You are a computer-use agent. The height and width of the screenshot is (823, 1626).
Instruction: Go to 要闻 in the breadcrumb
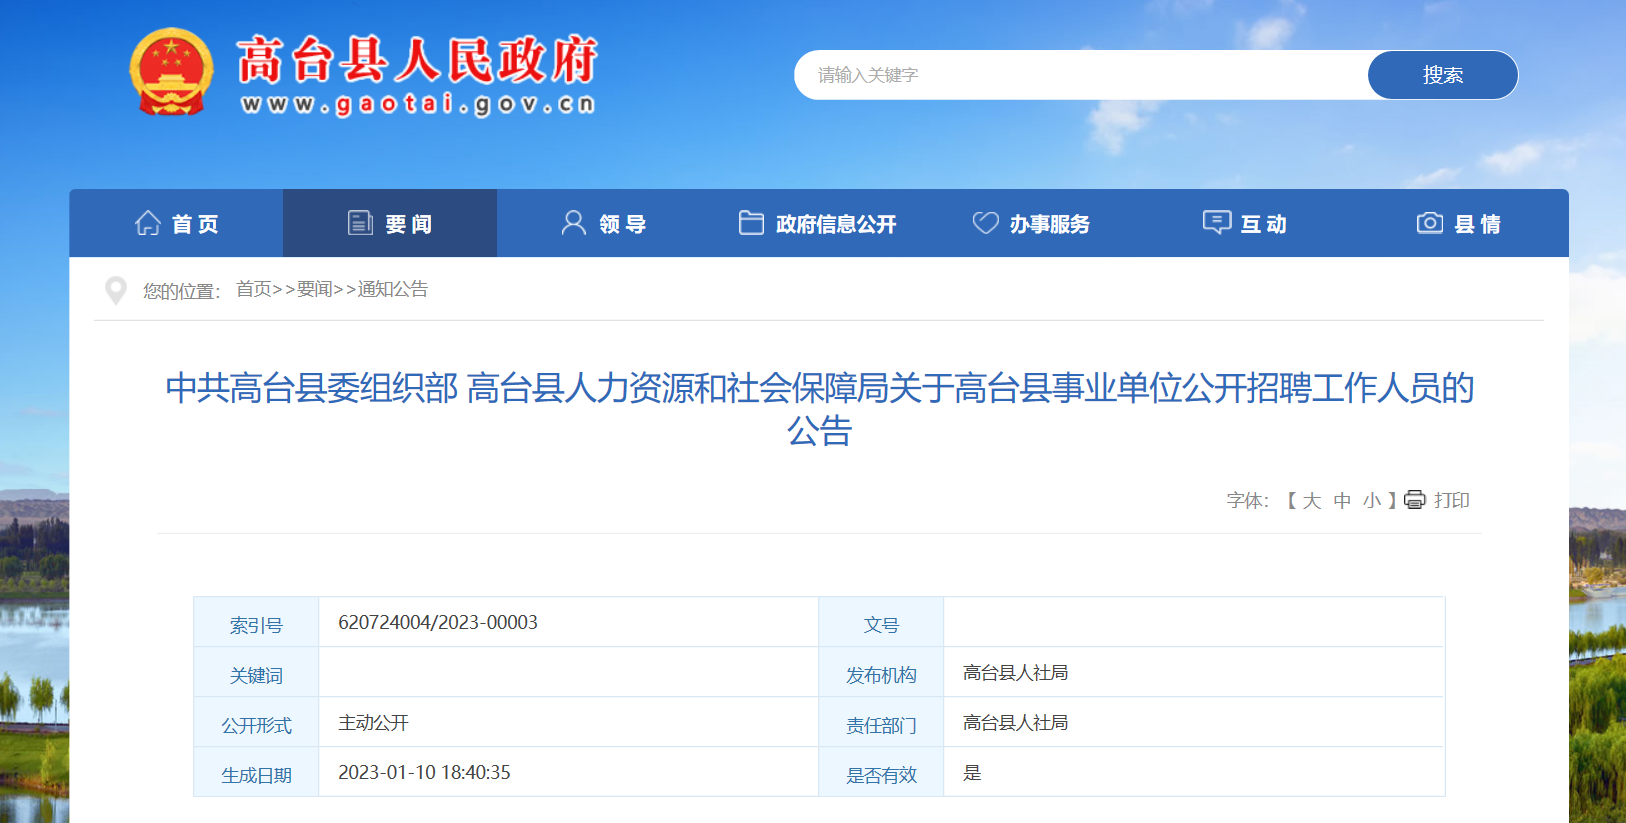coord(315,289)
